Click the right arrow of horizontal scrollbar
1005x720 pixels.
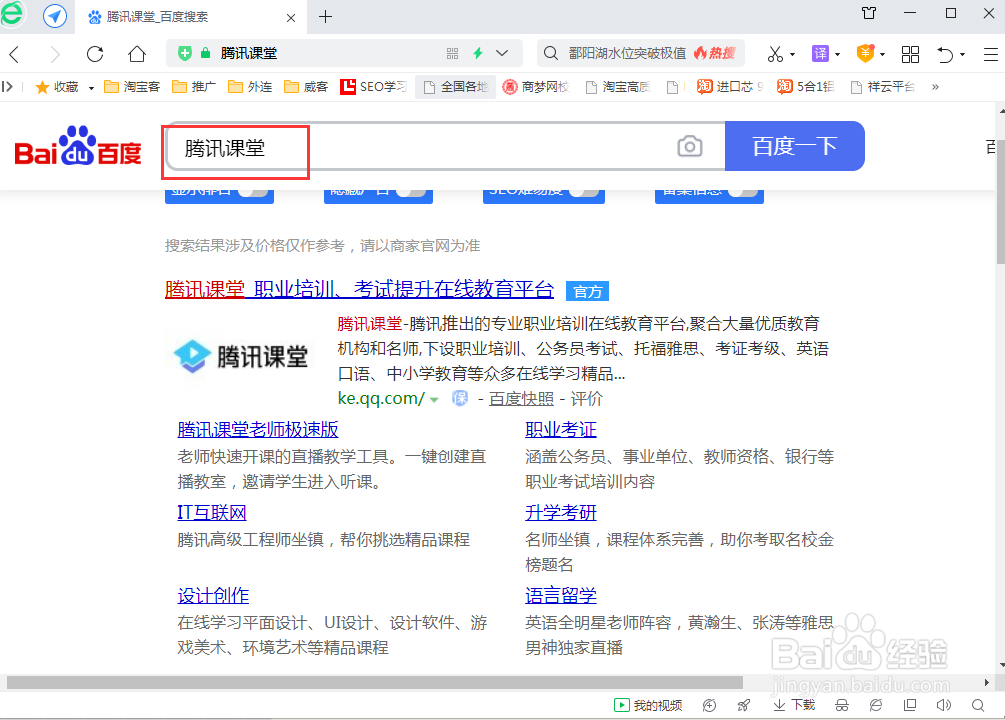(986, 682)
